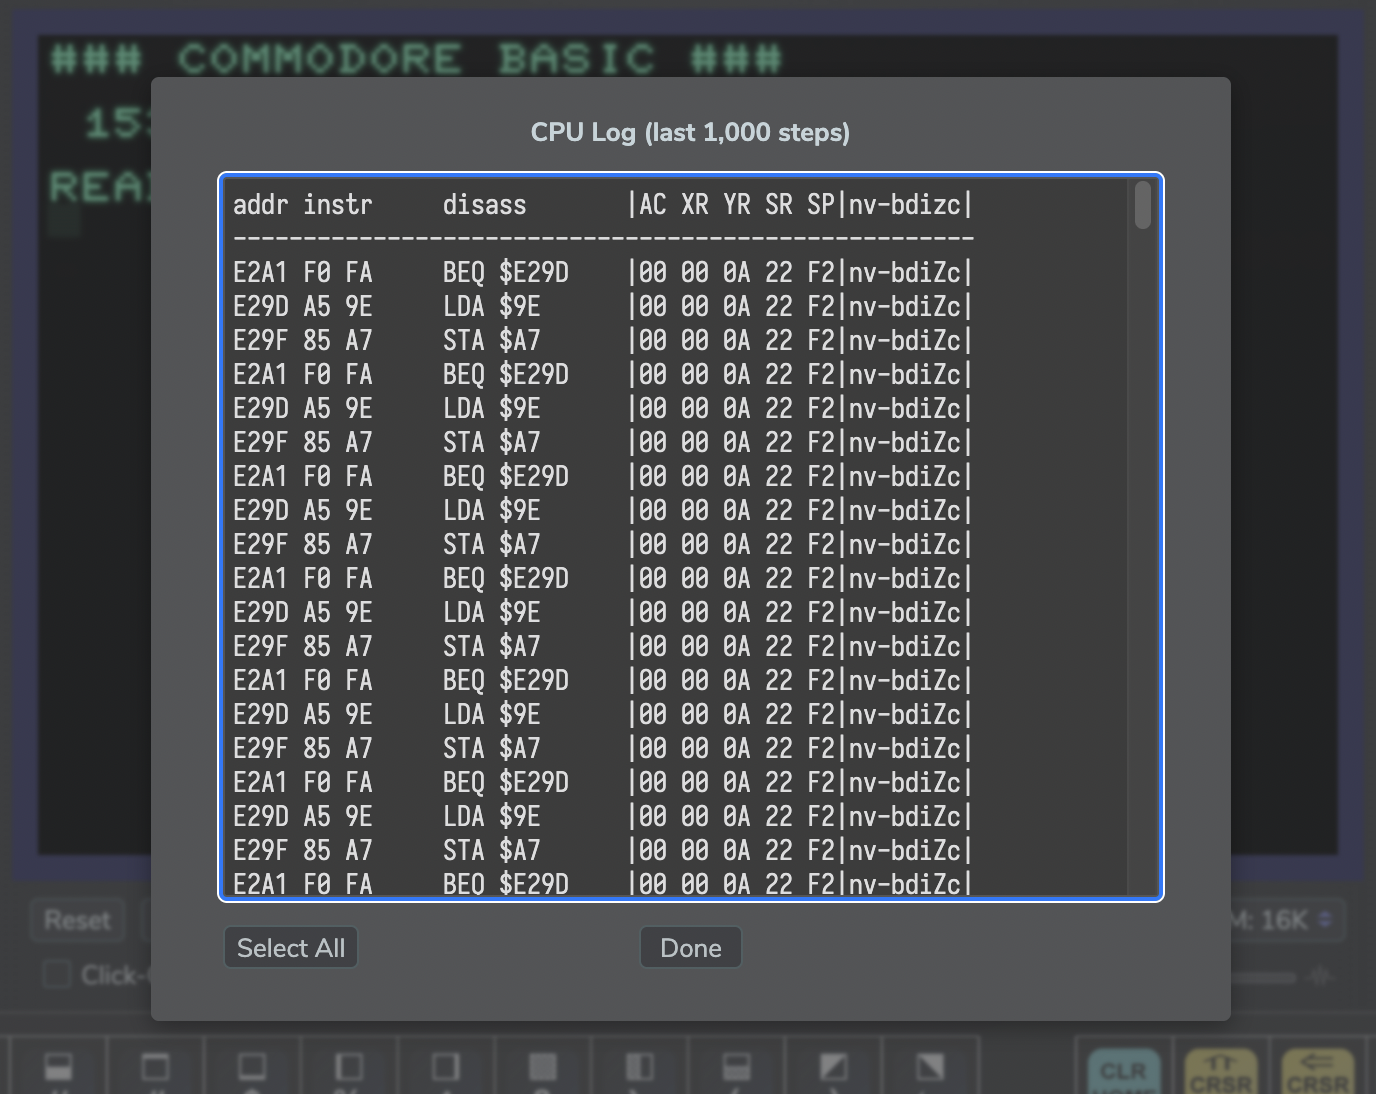Click the Select All button in CPU Log
This screenshot has height=1094, width=1376.
(x=291, y=948)
